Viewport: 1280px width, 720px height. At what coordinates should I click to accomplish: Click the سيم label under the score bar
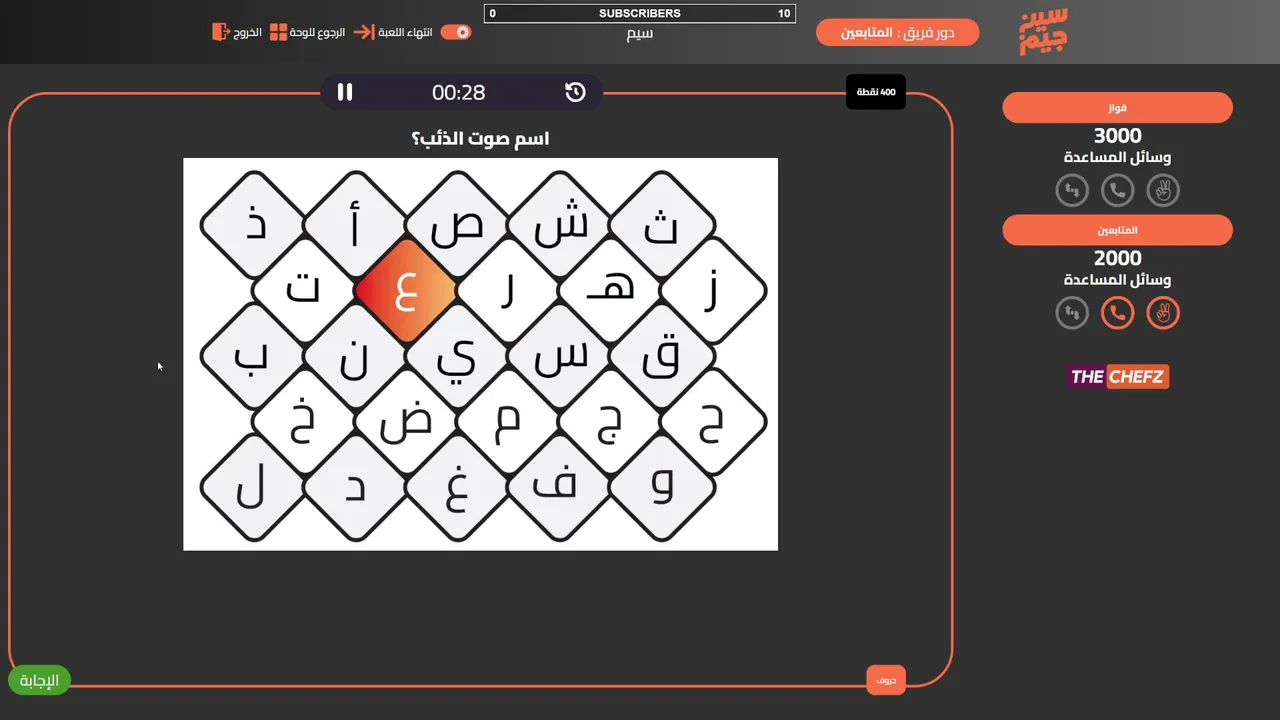point(640,33)
